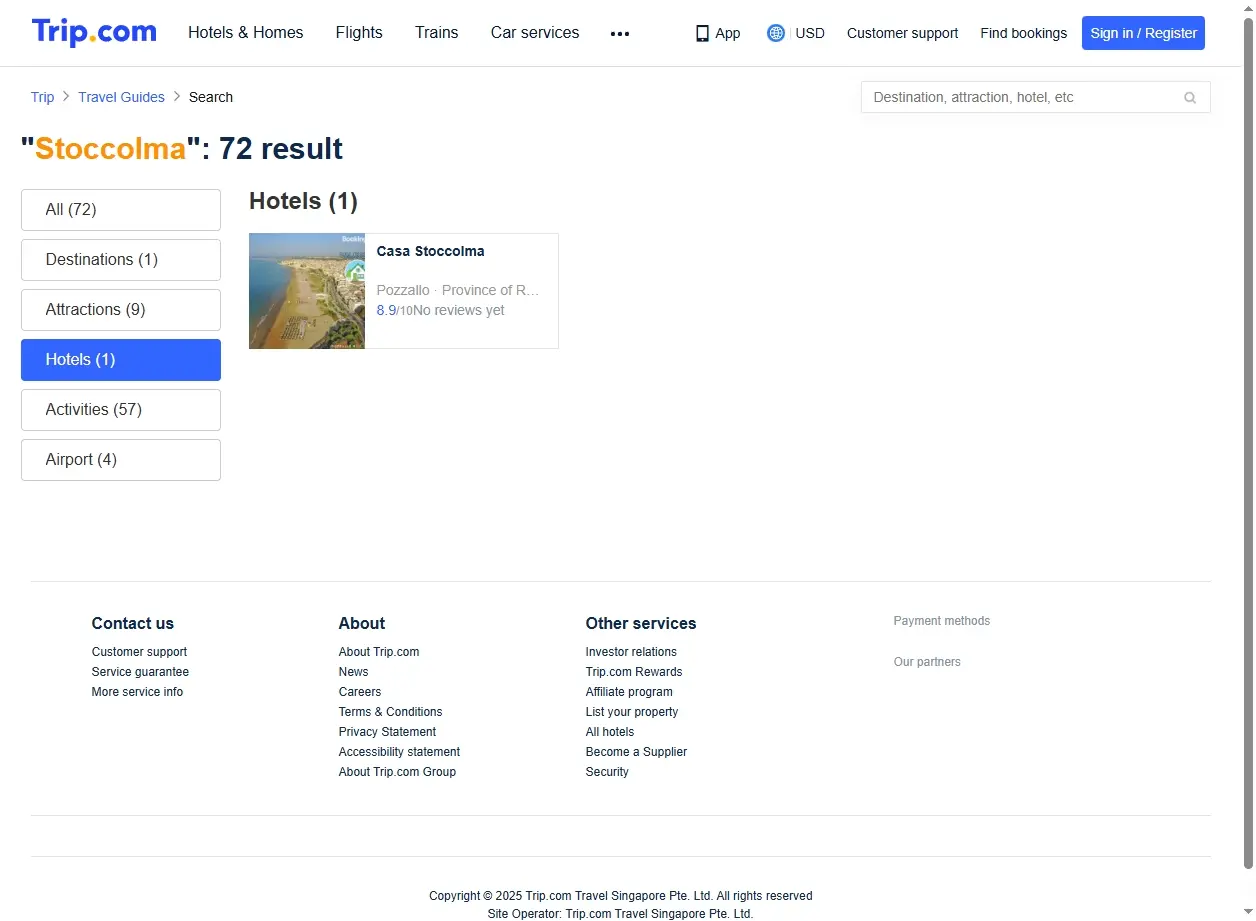Image resolution: width=1256 pixels, height=921 pixels.
Task: Open News link in footer
Action: (353, 672)
